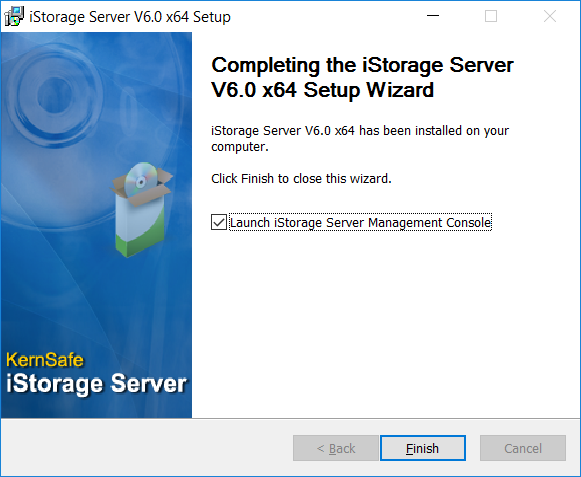581x477 pixels.
Task: Uncheck the Launch Management Console checkbox
Action: pyautogui.click(x=219, y=222)
